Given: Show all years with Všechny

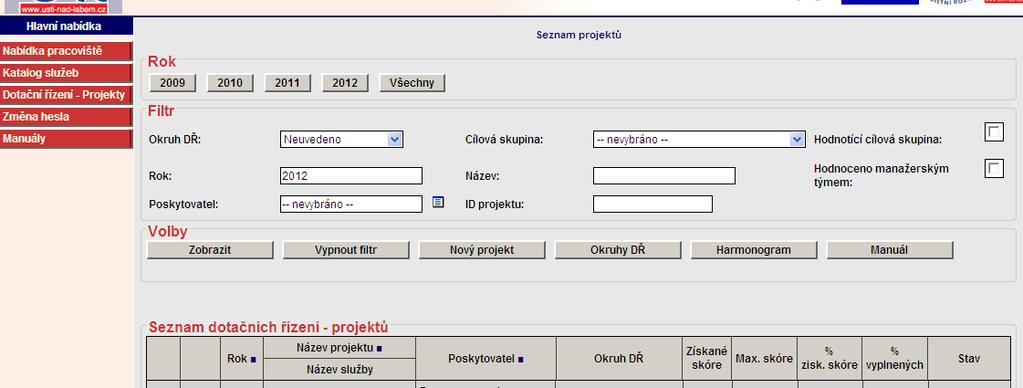Looking at the screenshot, I should pos(412,83).
